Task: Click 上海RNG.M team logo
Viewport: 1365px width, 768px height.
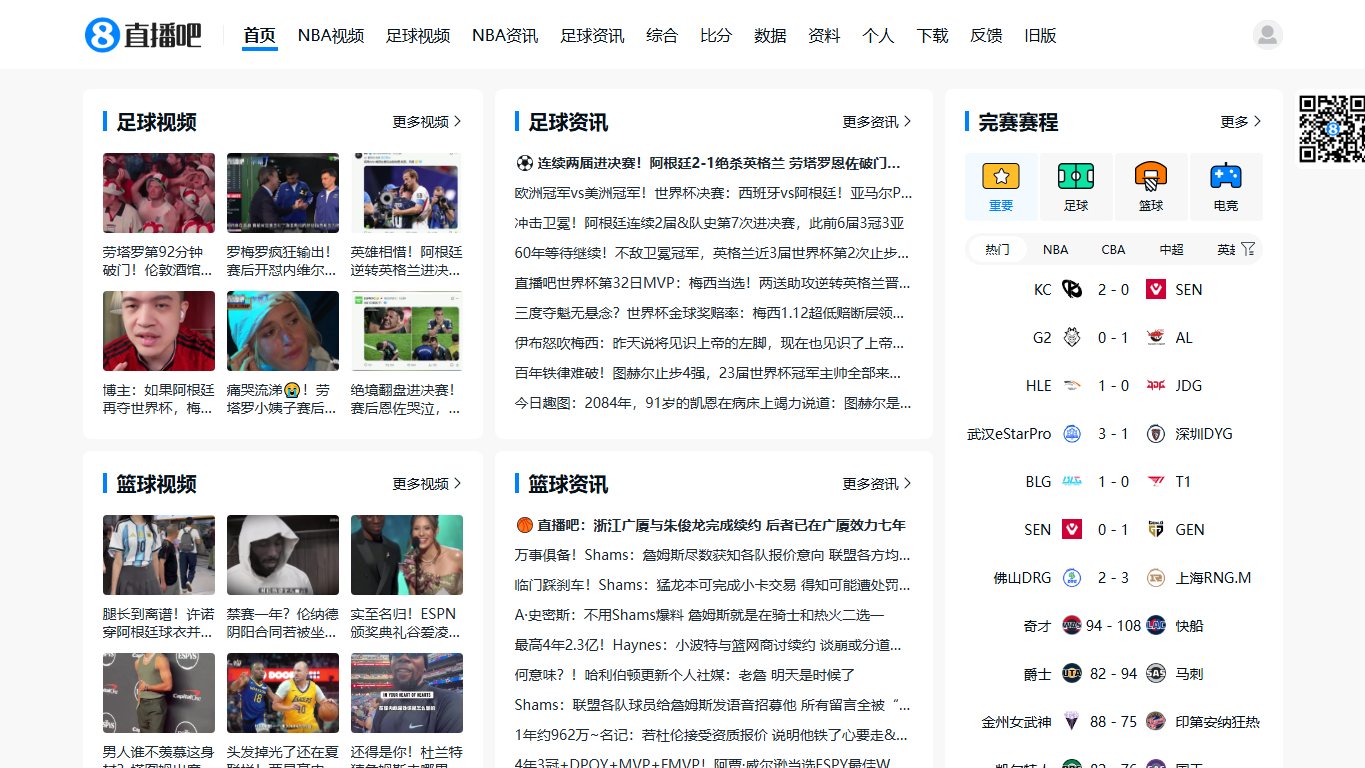Action: pyautogui.click(x=1156, y=577)
